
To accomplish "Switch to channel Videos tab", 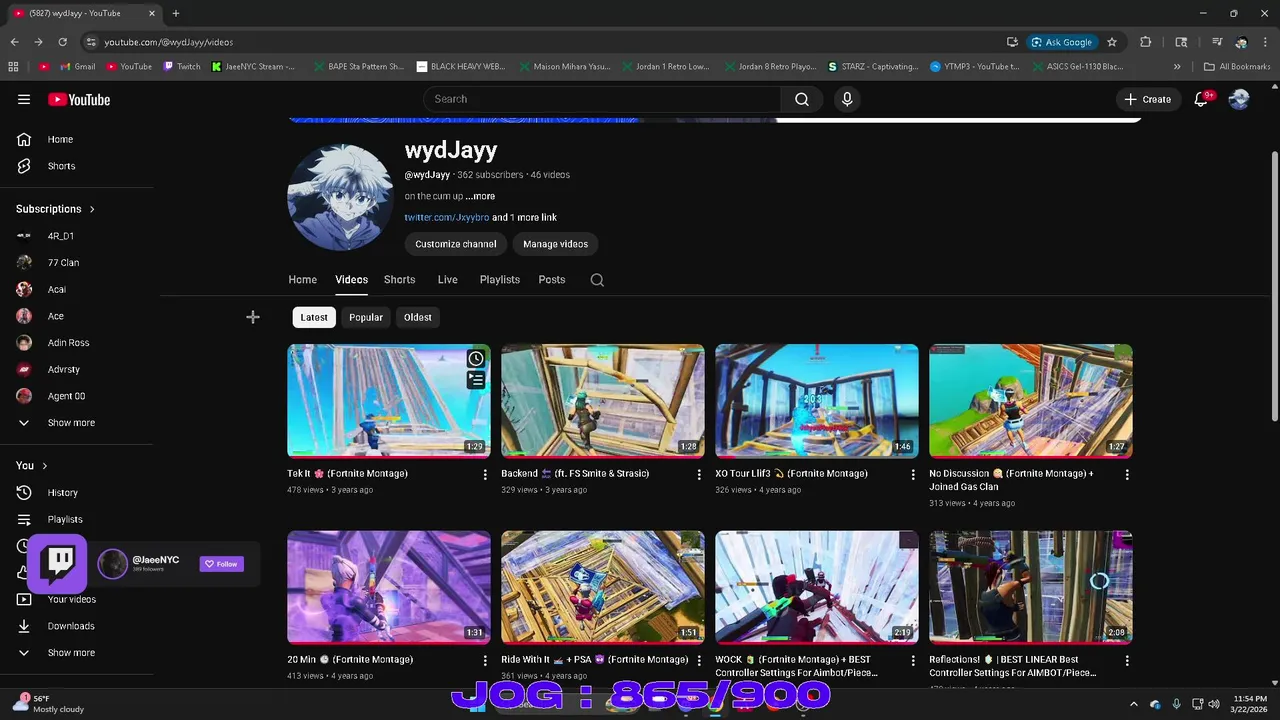I will coord(351,280).
